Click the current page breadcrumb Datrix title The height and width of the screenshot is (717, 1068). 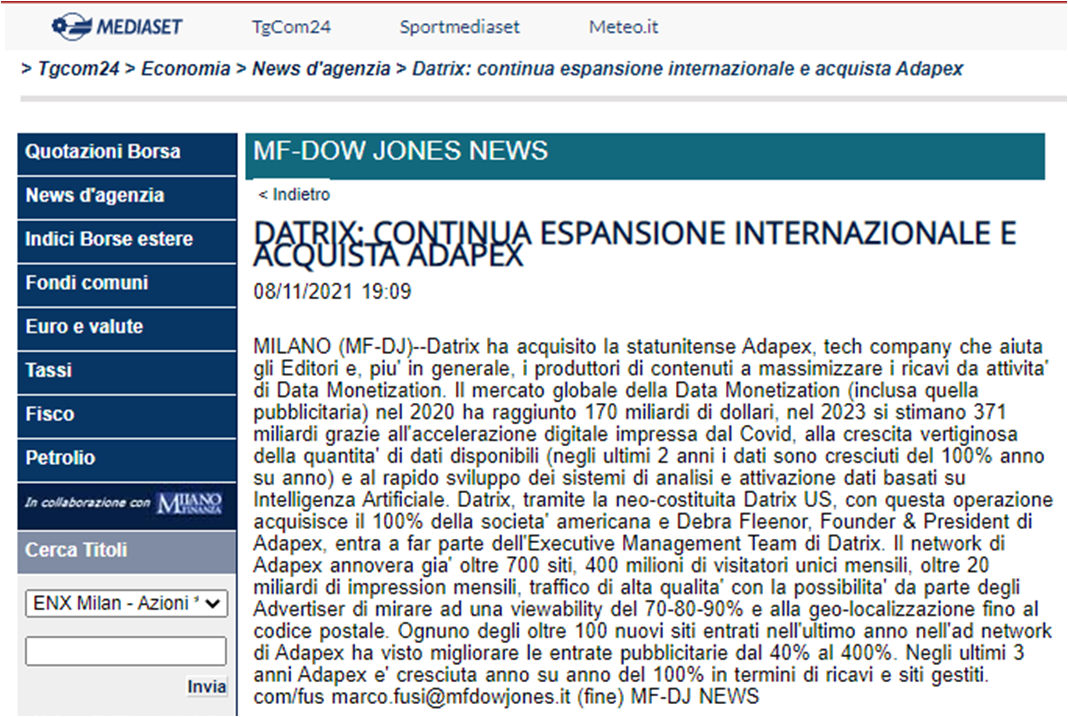click(x=687, y=69)
